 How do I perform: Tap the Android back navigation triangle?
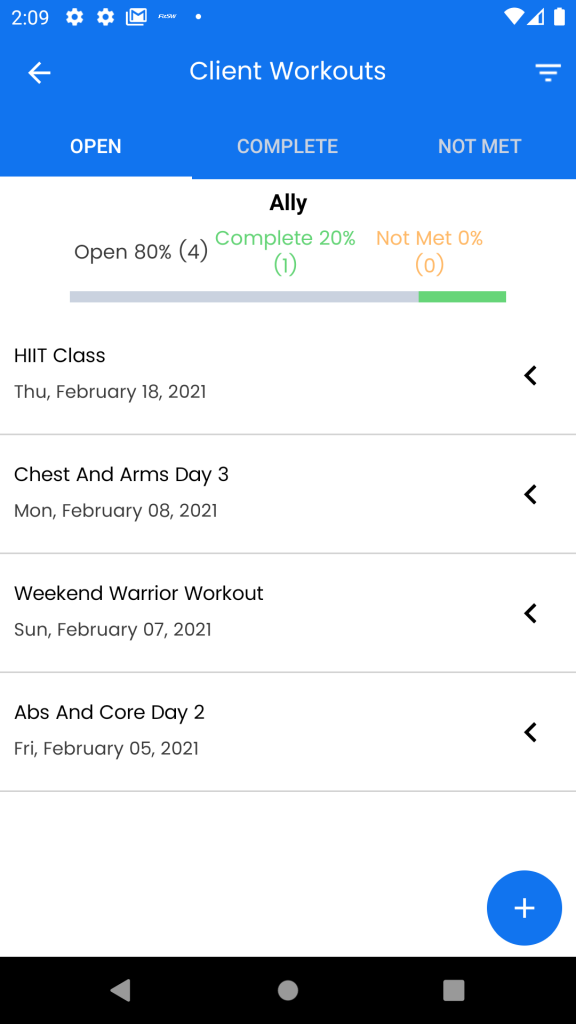(x=120, y=990)
